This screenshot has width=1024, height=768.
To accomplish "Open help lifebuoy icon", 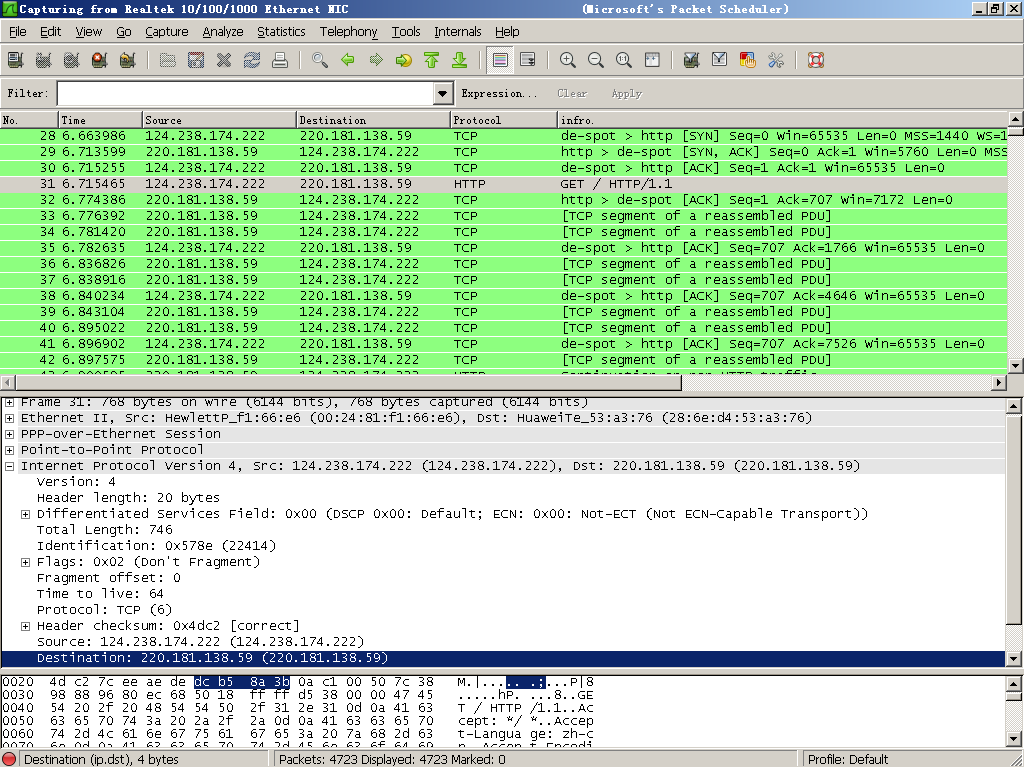I will [816, 60].
